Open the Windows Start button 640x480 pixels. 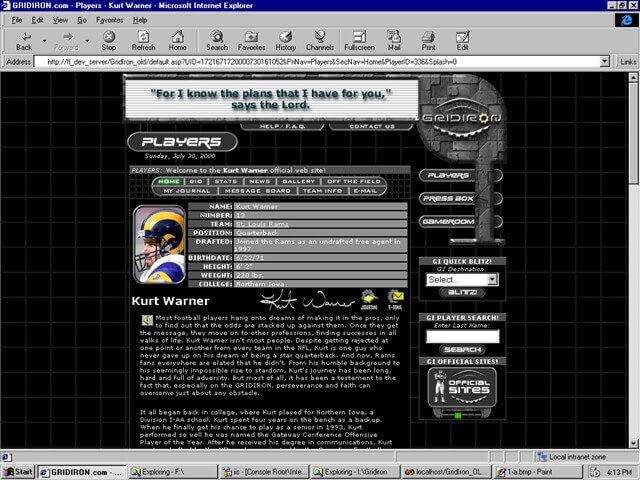18,472
